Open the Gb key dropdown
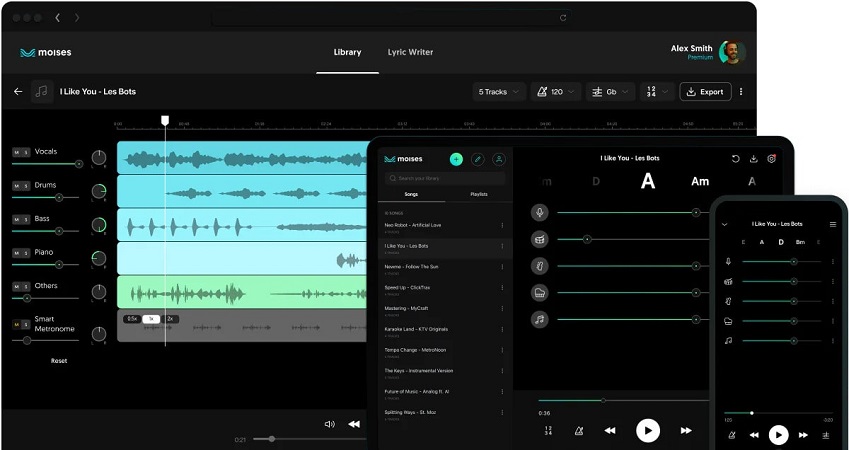The width and height of the screenshot is (849, 450). click(610, 92)
